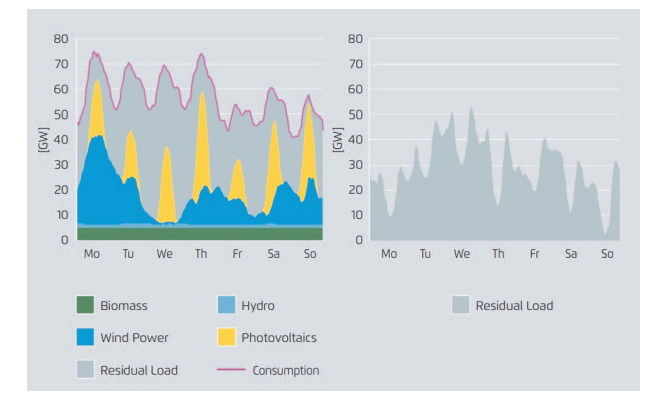Click the [GW] unit label of the residual-load-only chart

(x=338, y=140)
